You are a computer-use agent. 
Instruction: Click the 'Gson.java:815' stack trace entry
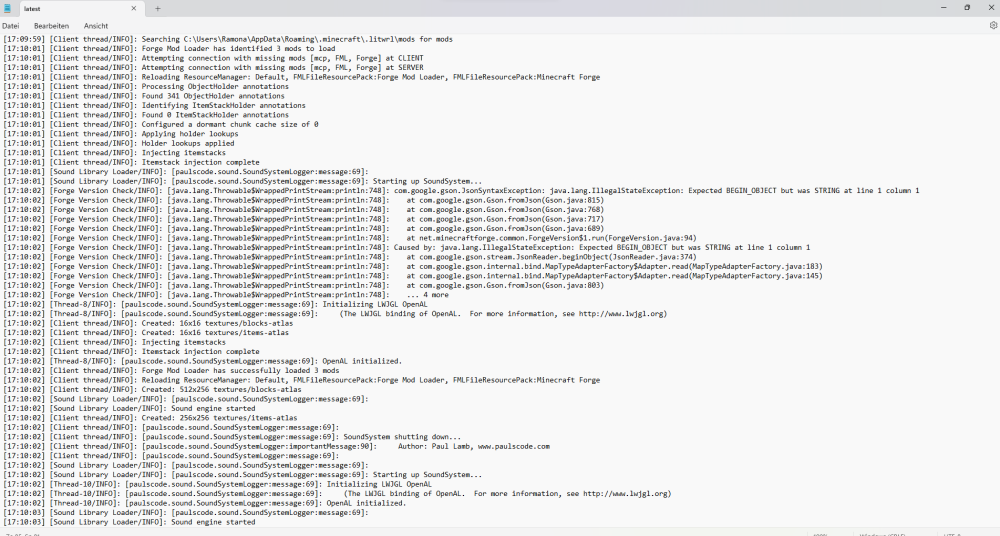click(x=304, y=200)
